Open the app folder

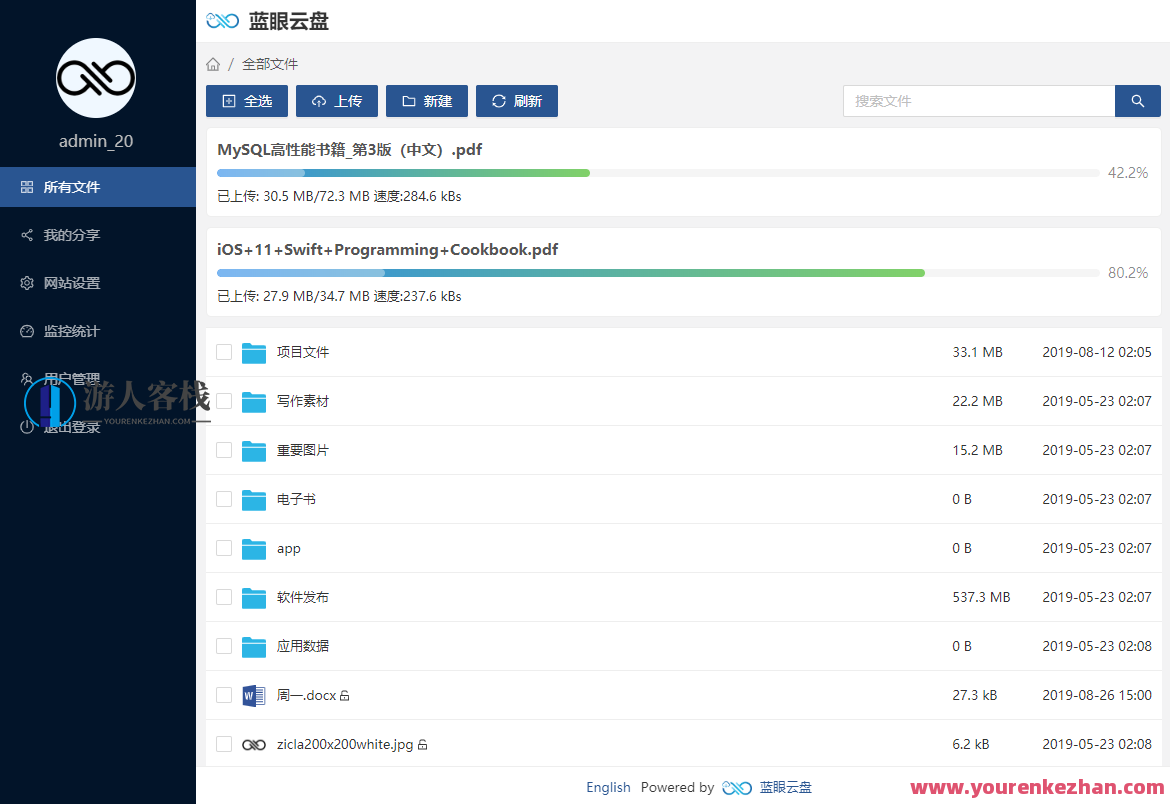click(x=288, y=548)
